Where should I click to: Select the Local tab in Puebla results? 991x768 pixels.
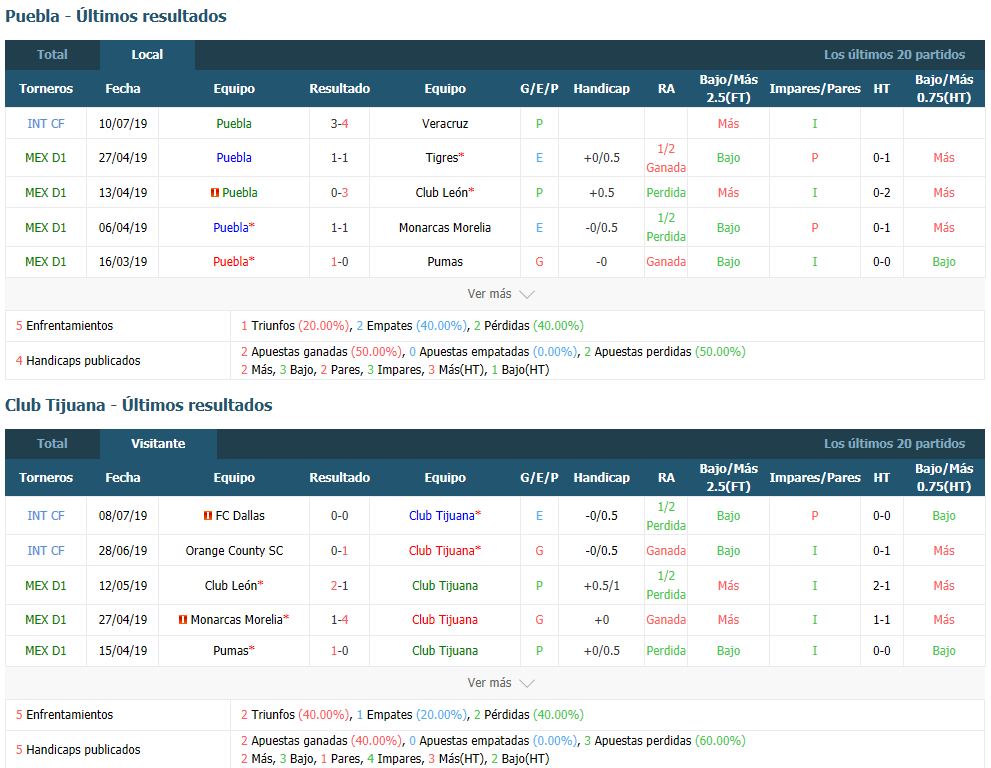click(x=147, y=55)
